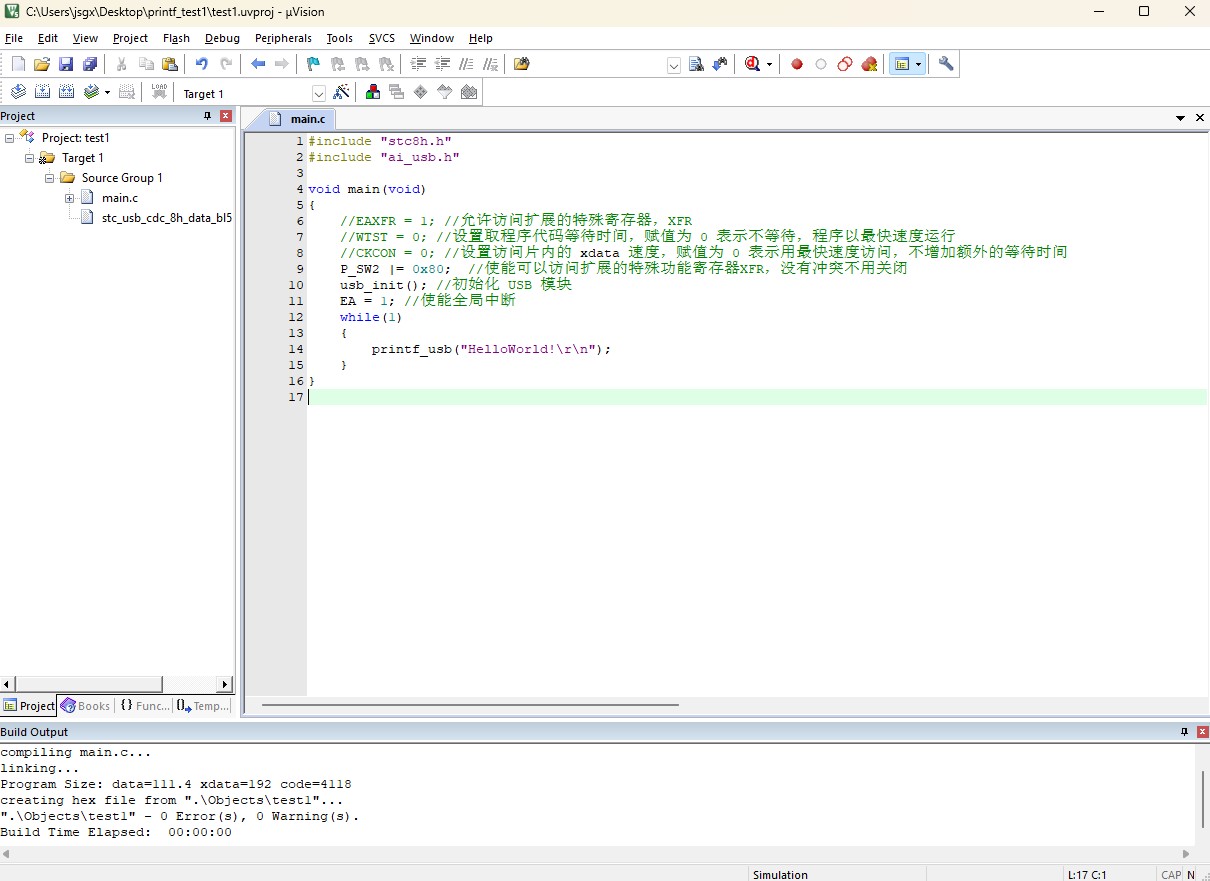
Task: Open the Manage Project Items colored blocks icon
Action: pos(373,92)
